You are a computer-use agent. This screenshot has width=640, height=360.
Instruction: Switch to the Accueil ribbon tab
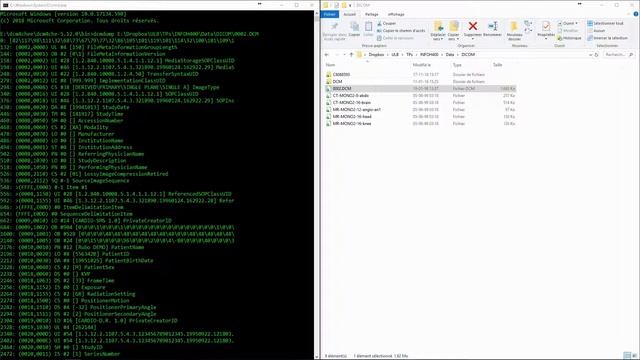[349, 14]
